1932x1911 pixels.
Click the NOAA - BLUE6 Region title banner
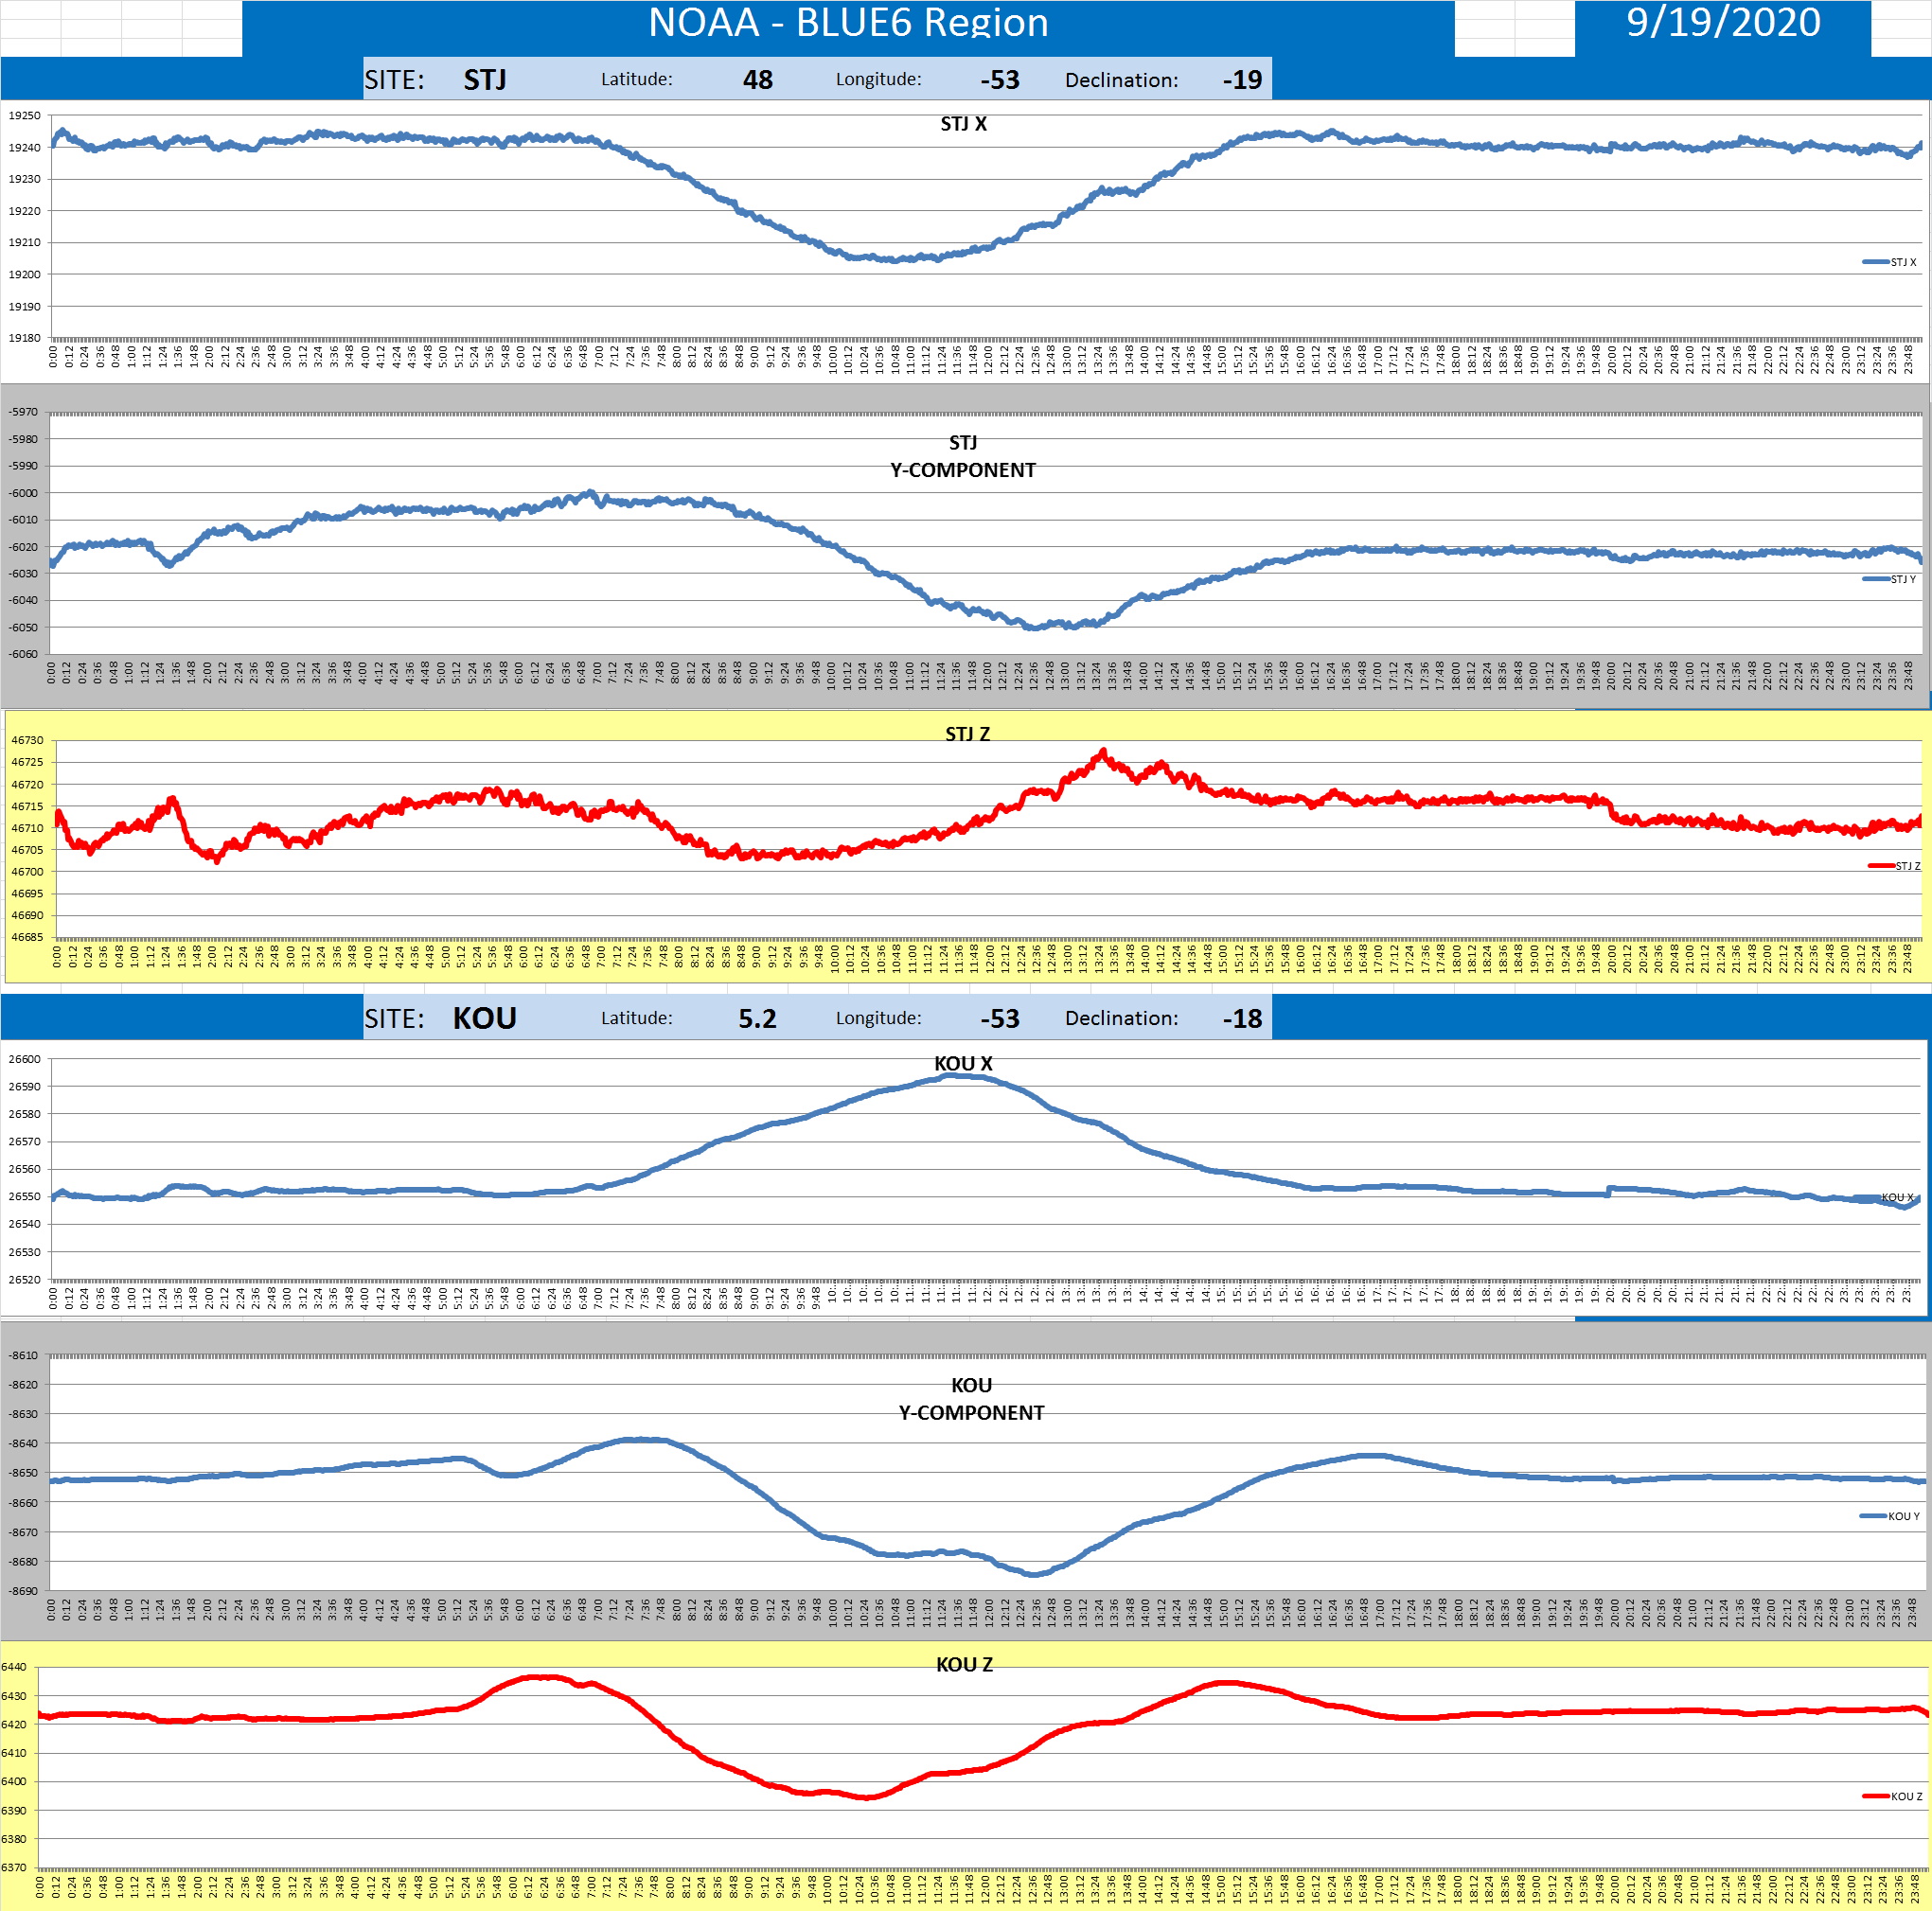coord(848,23)
